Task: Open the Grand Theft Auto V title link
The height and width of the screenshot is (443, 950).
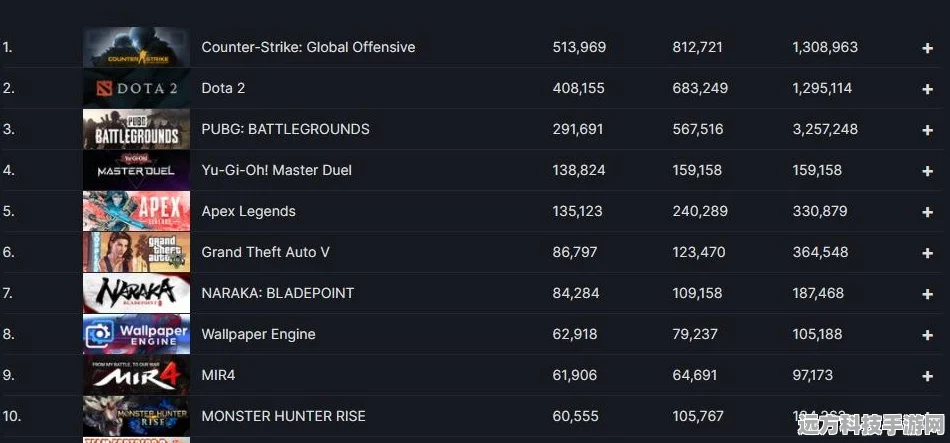Action: 265,252
